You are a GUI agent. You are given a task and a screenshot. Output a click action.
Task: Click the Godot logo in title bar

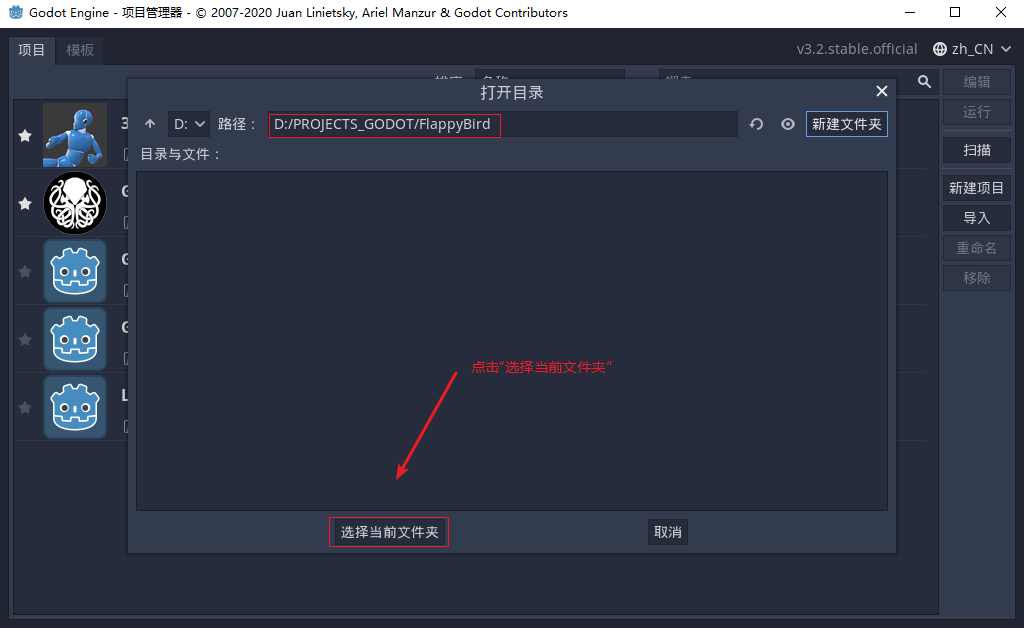pos(16,12)
